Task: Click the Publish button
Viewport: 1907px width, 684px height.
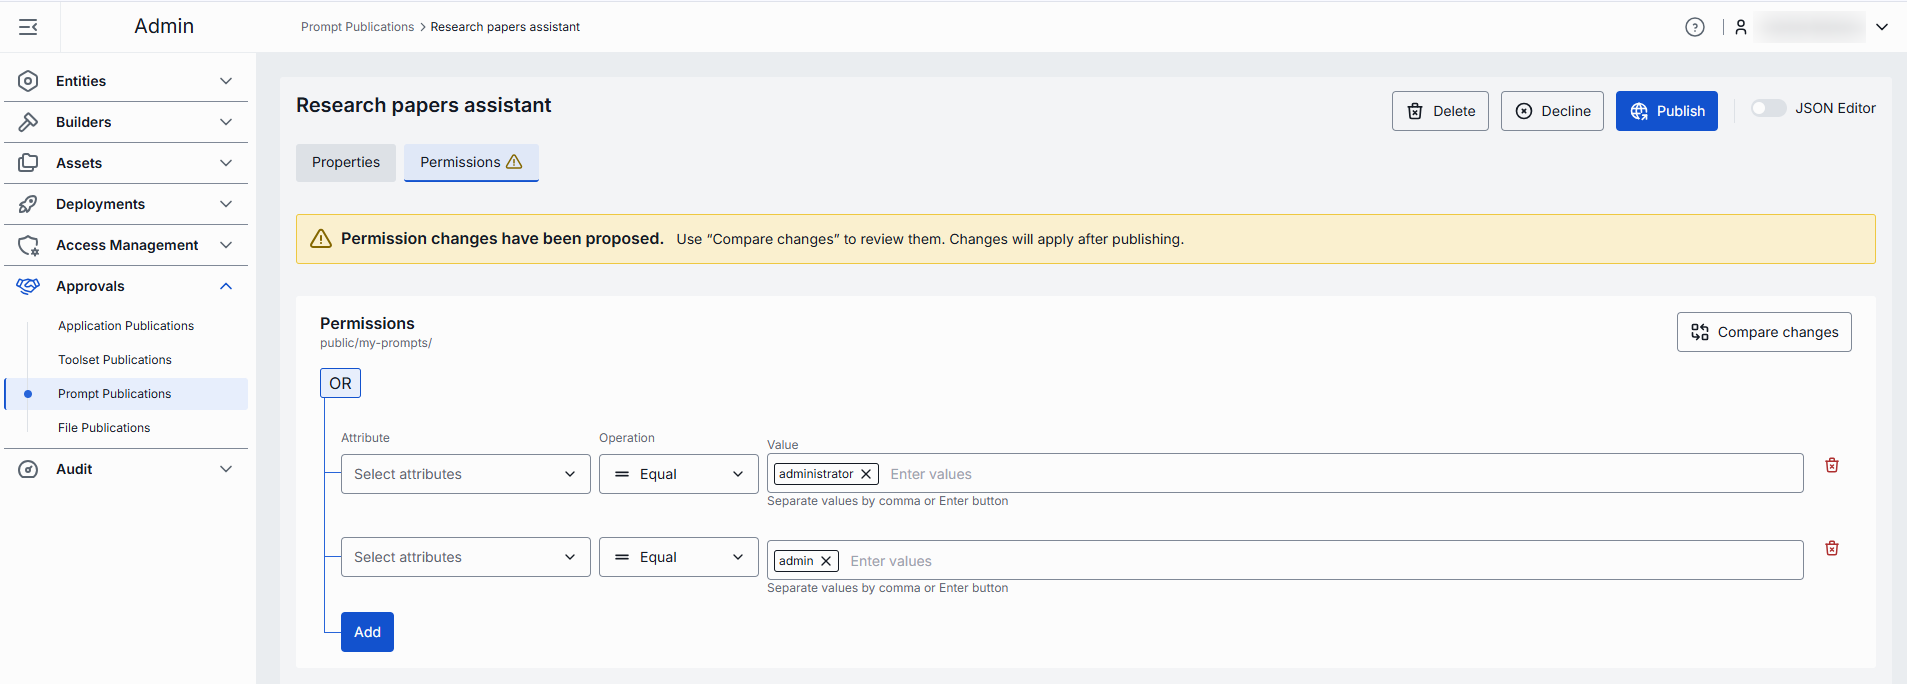Action: [x=1666, y=111]
